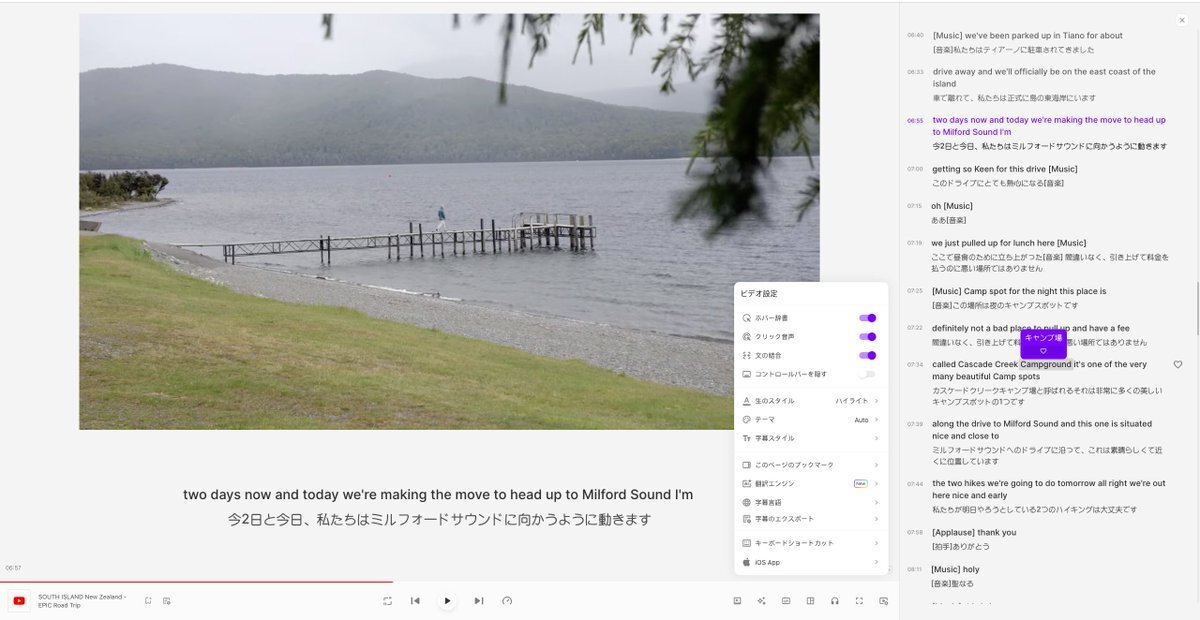Click the YouTube logo icon

point(19,600)
